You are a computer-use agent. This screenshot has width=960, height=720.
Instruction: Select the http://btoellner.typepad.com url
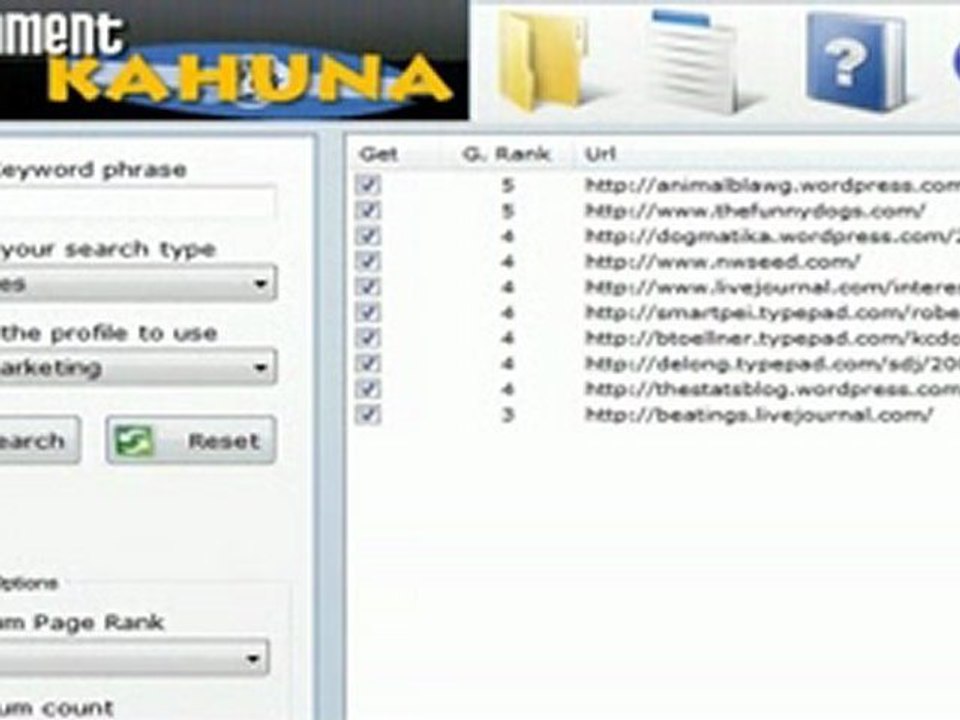[773, 339]
